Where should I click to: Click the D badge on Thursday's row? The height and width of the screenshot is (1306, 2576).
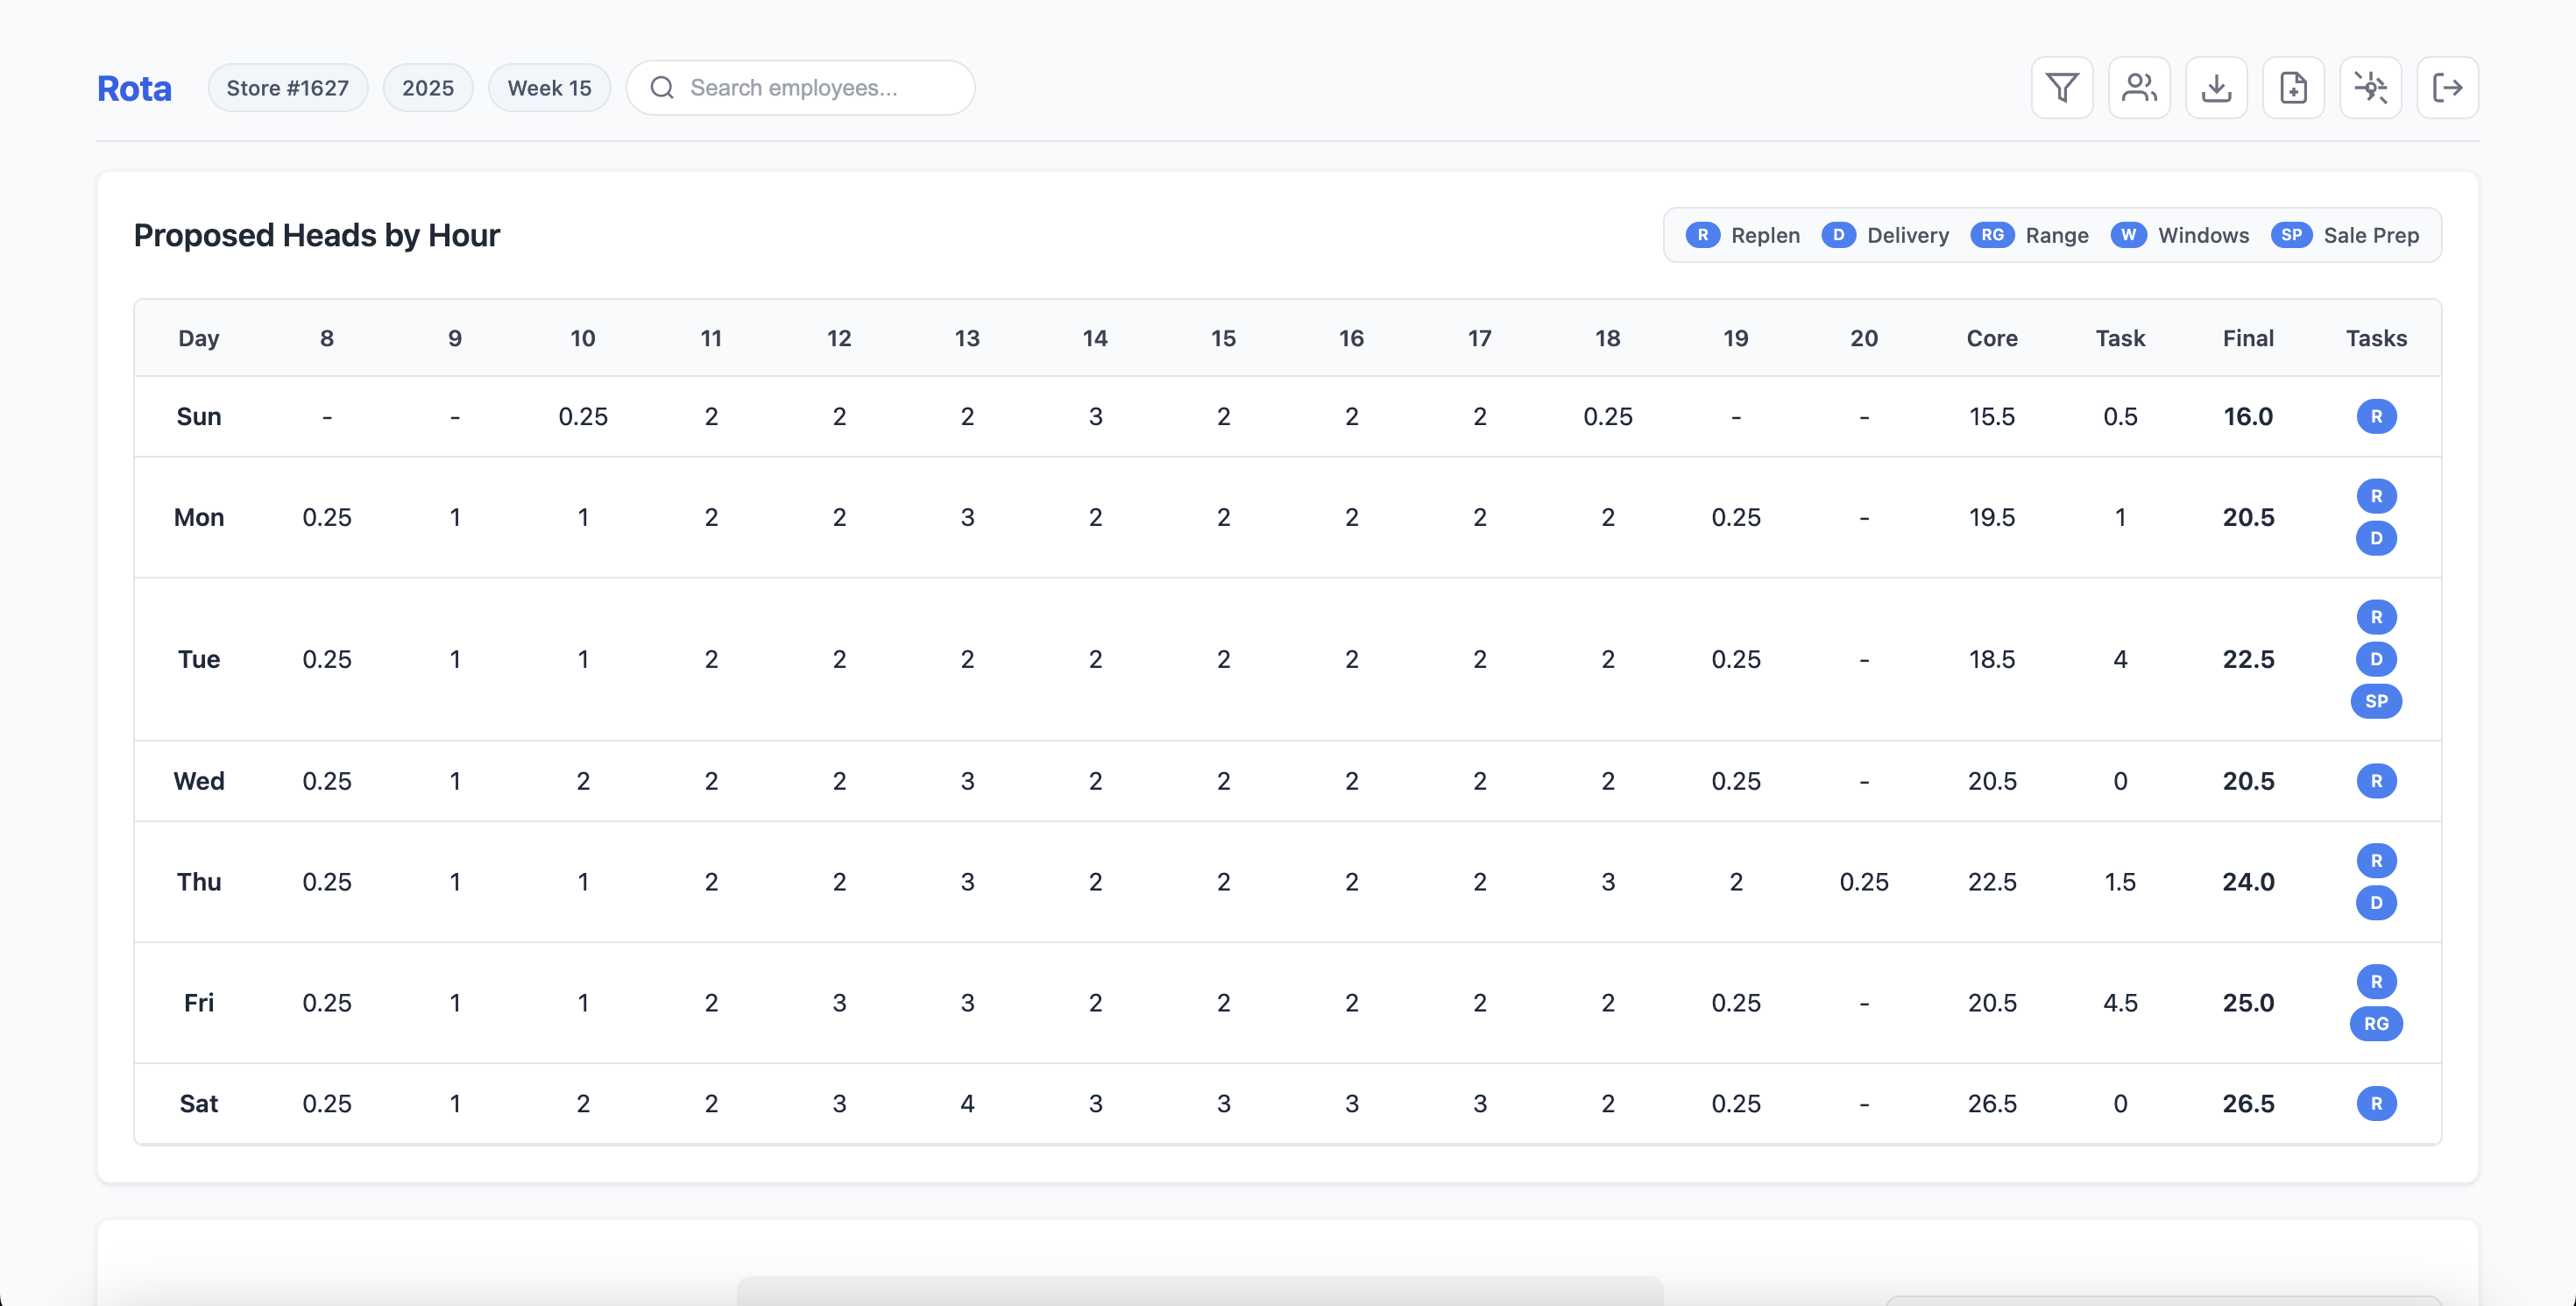pos(2378,903)
